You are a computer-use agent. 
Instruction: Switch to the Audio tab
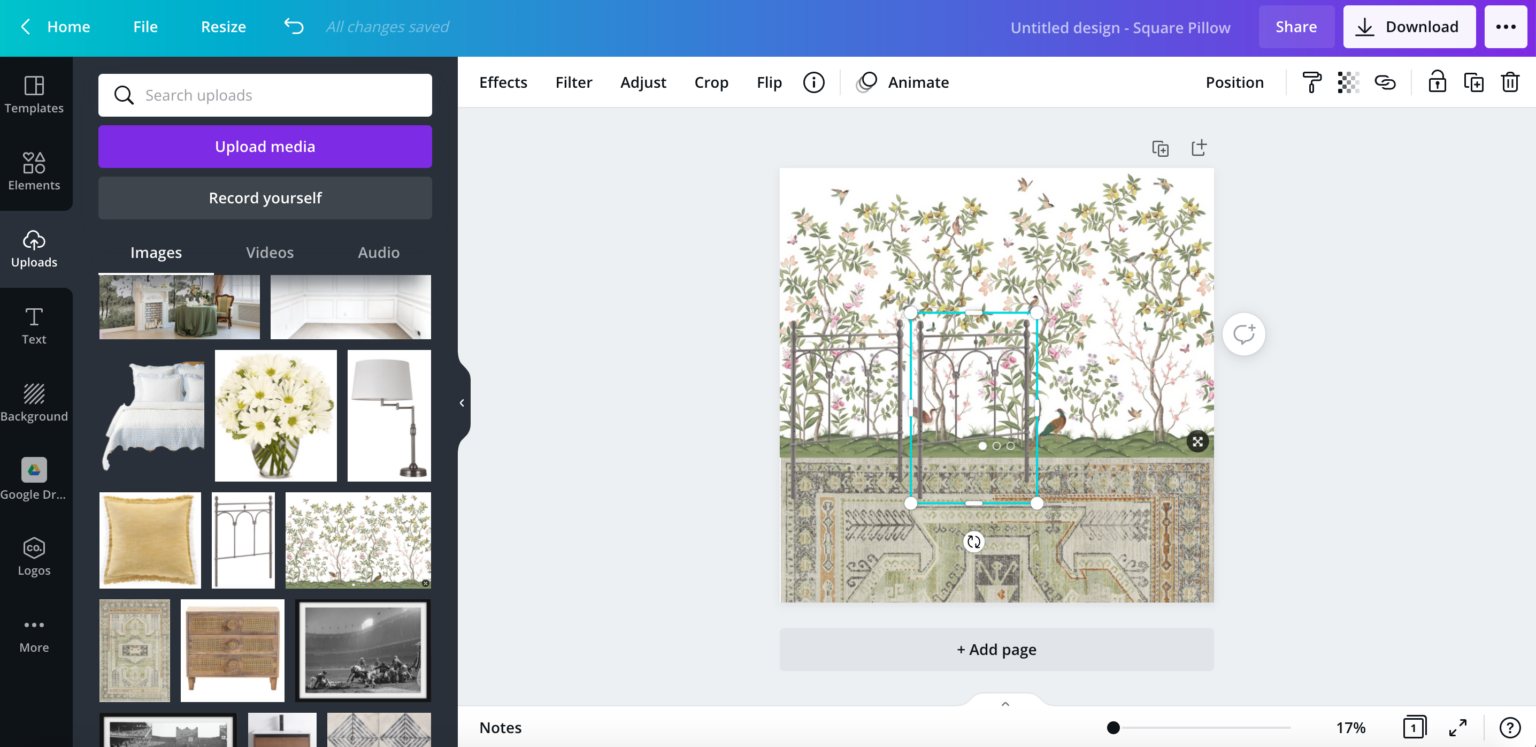pos(379,253)
